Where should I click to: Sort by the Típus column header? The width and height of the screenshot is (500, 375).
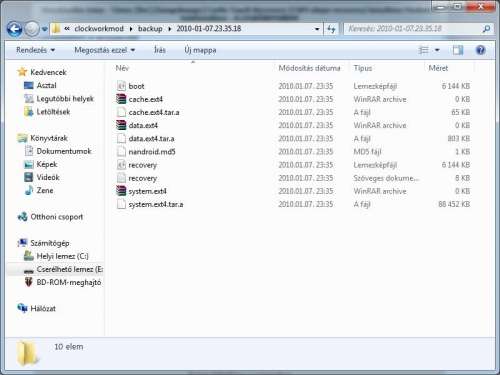coord(363,68)
